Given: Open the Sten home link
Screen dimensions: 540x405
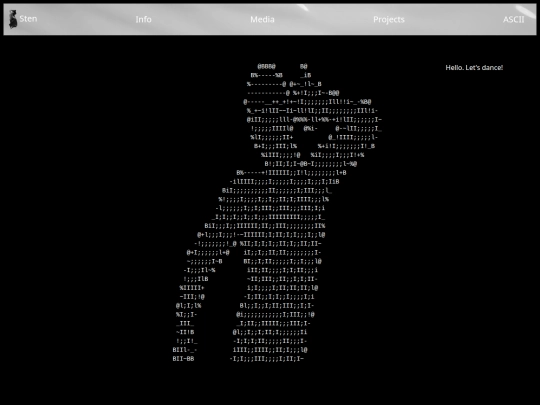Looking at the screenshot, I should [28, 19].
